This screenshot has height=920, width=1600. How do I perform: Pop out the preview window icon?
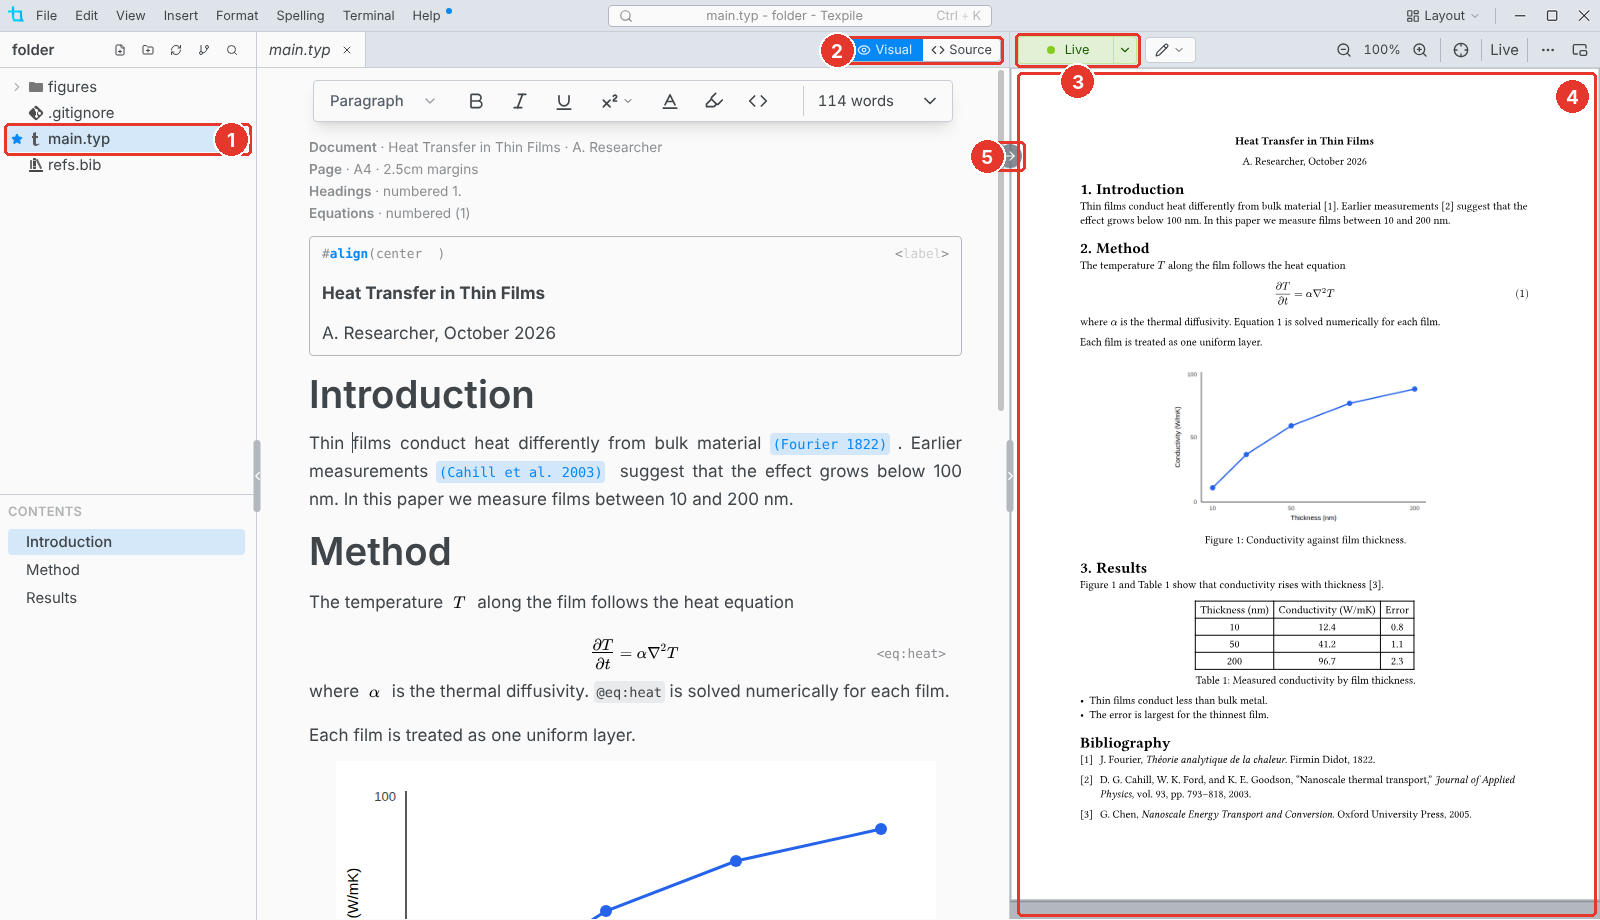coord(1580,50)
